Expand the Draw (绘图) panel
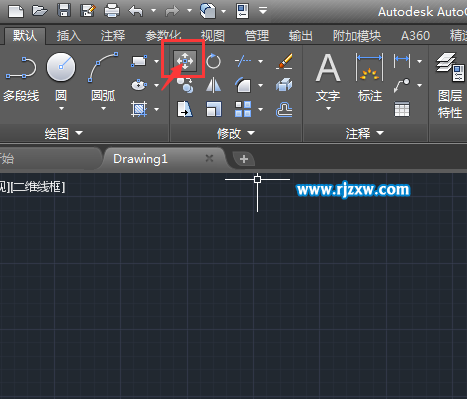Screen dimensions: 467x399 [x=63, y=134]
